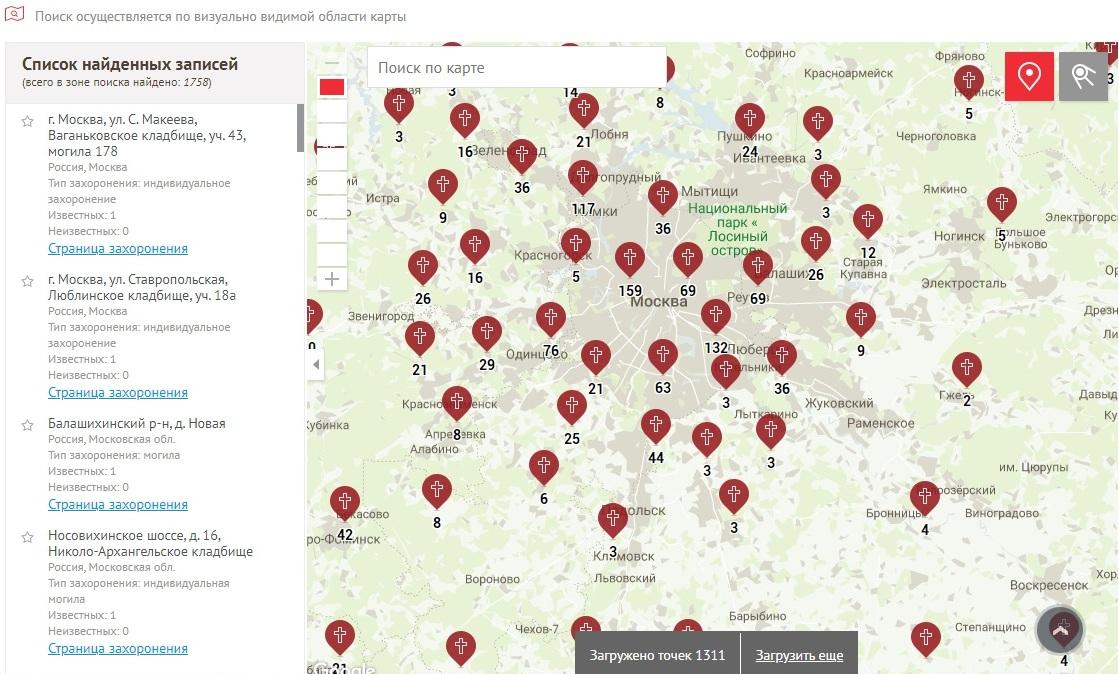Viewport: 1119px width, 674px height.
Task: Open burial page for Люблинское кладбище
Action: coord(118,393)
